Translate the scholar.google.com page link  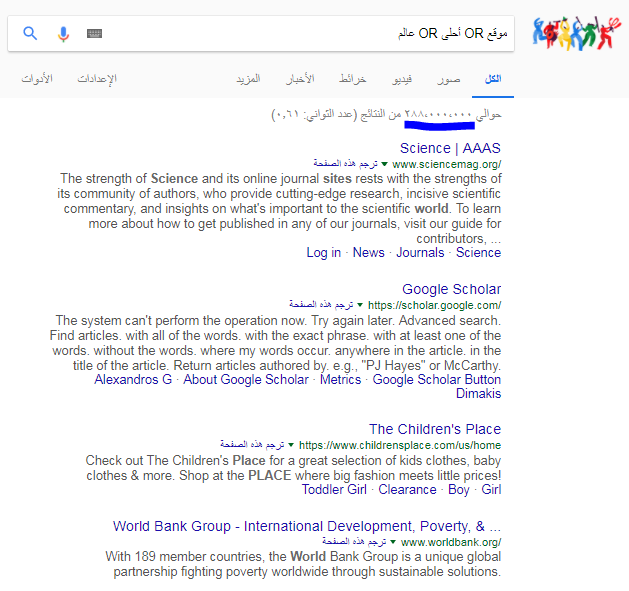pos(321,305)
